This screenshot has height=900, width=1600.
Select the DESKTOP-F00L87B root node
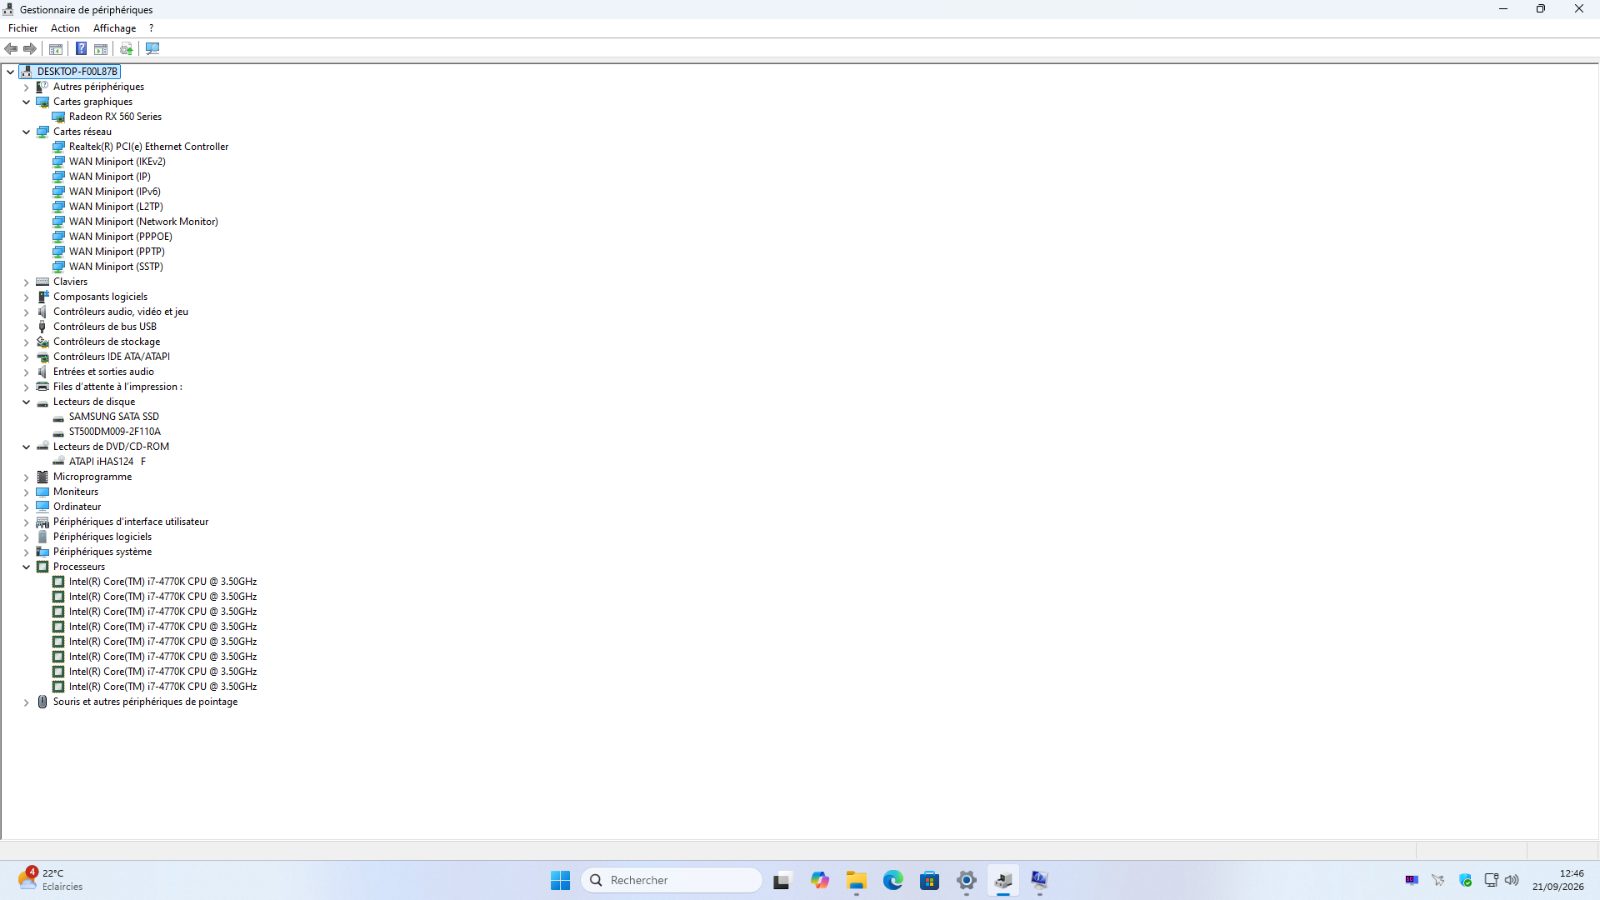tap(77, 72)
